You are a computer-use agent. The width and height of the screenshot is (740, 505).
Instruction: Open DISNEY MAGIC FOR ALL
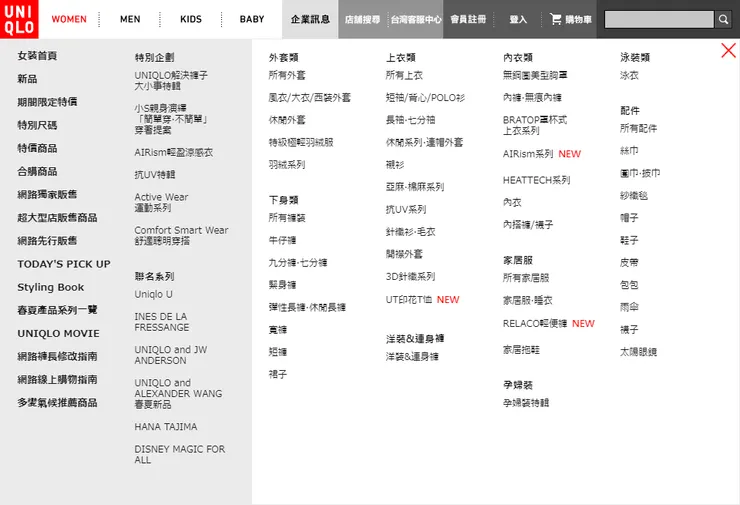click(x=180, y=454)
